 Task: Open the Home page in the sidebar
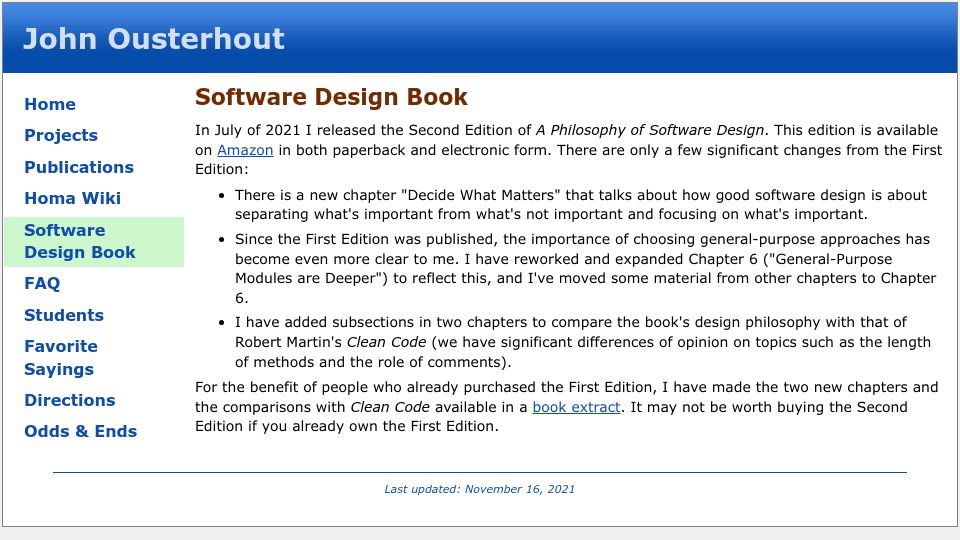(x=50, y=105)
